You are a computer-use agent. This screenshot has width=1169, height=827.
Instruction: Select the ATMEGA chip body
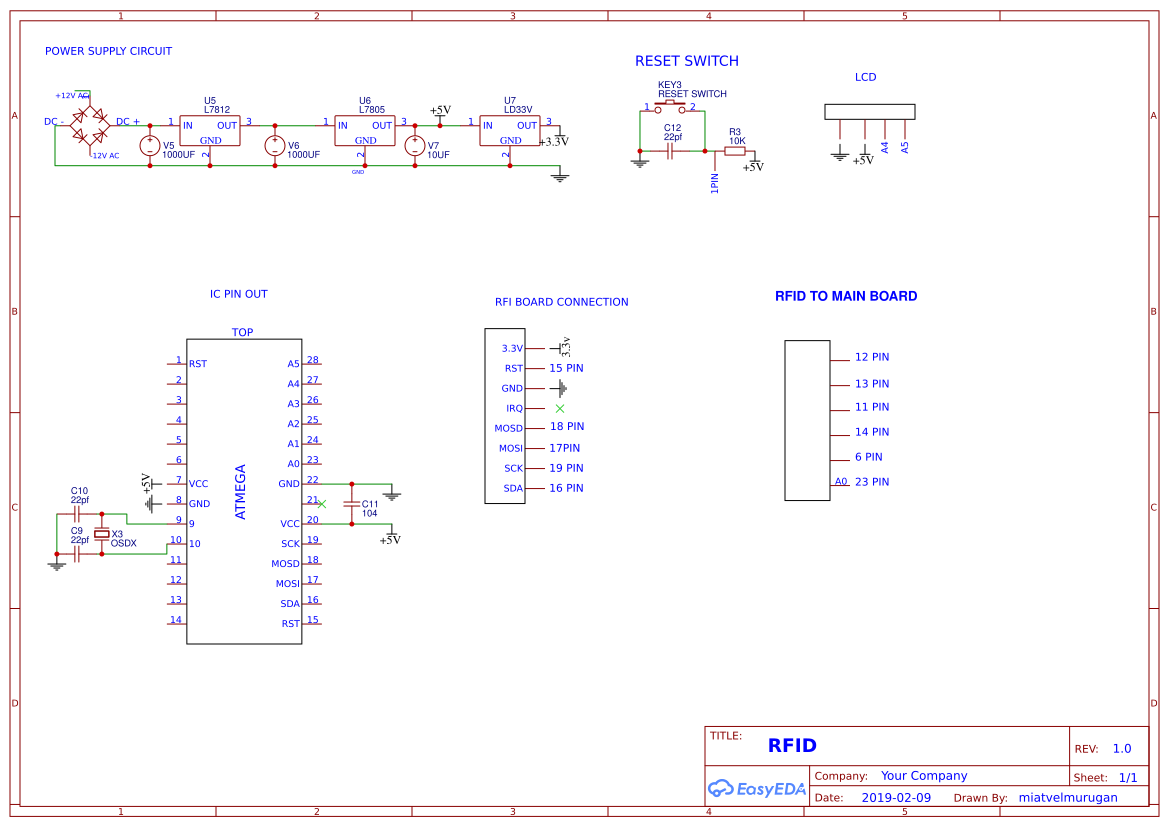click(x=244, y=491)
